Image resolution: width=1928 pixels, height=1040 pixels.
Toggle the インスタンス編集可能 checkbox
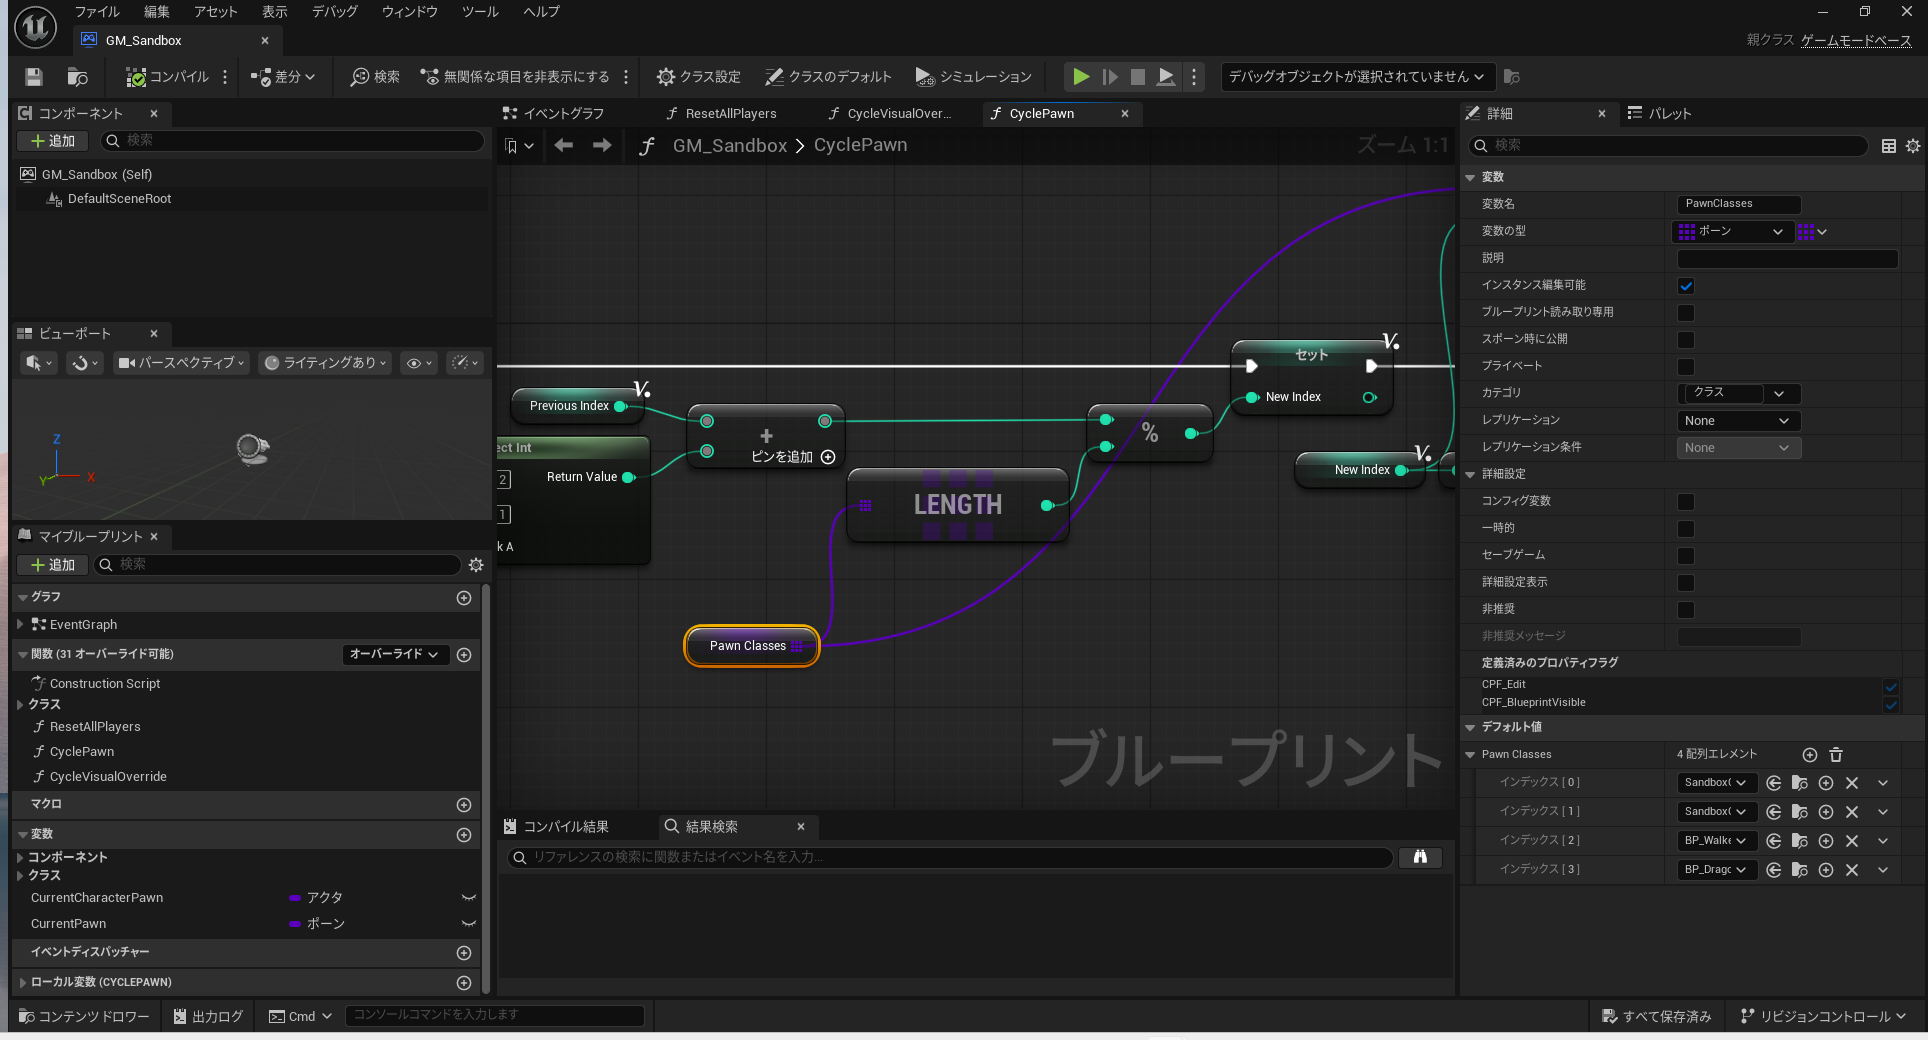click(x=1686, y=286)
